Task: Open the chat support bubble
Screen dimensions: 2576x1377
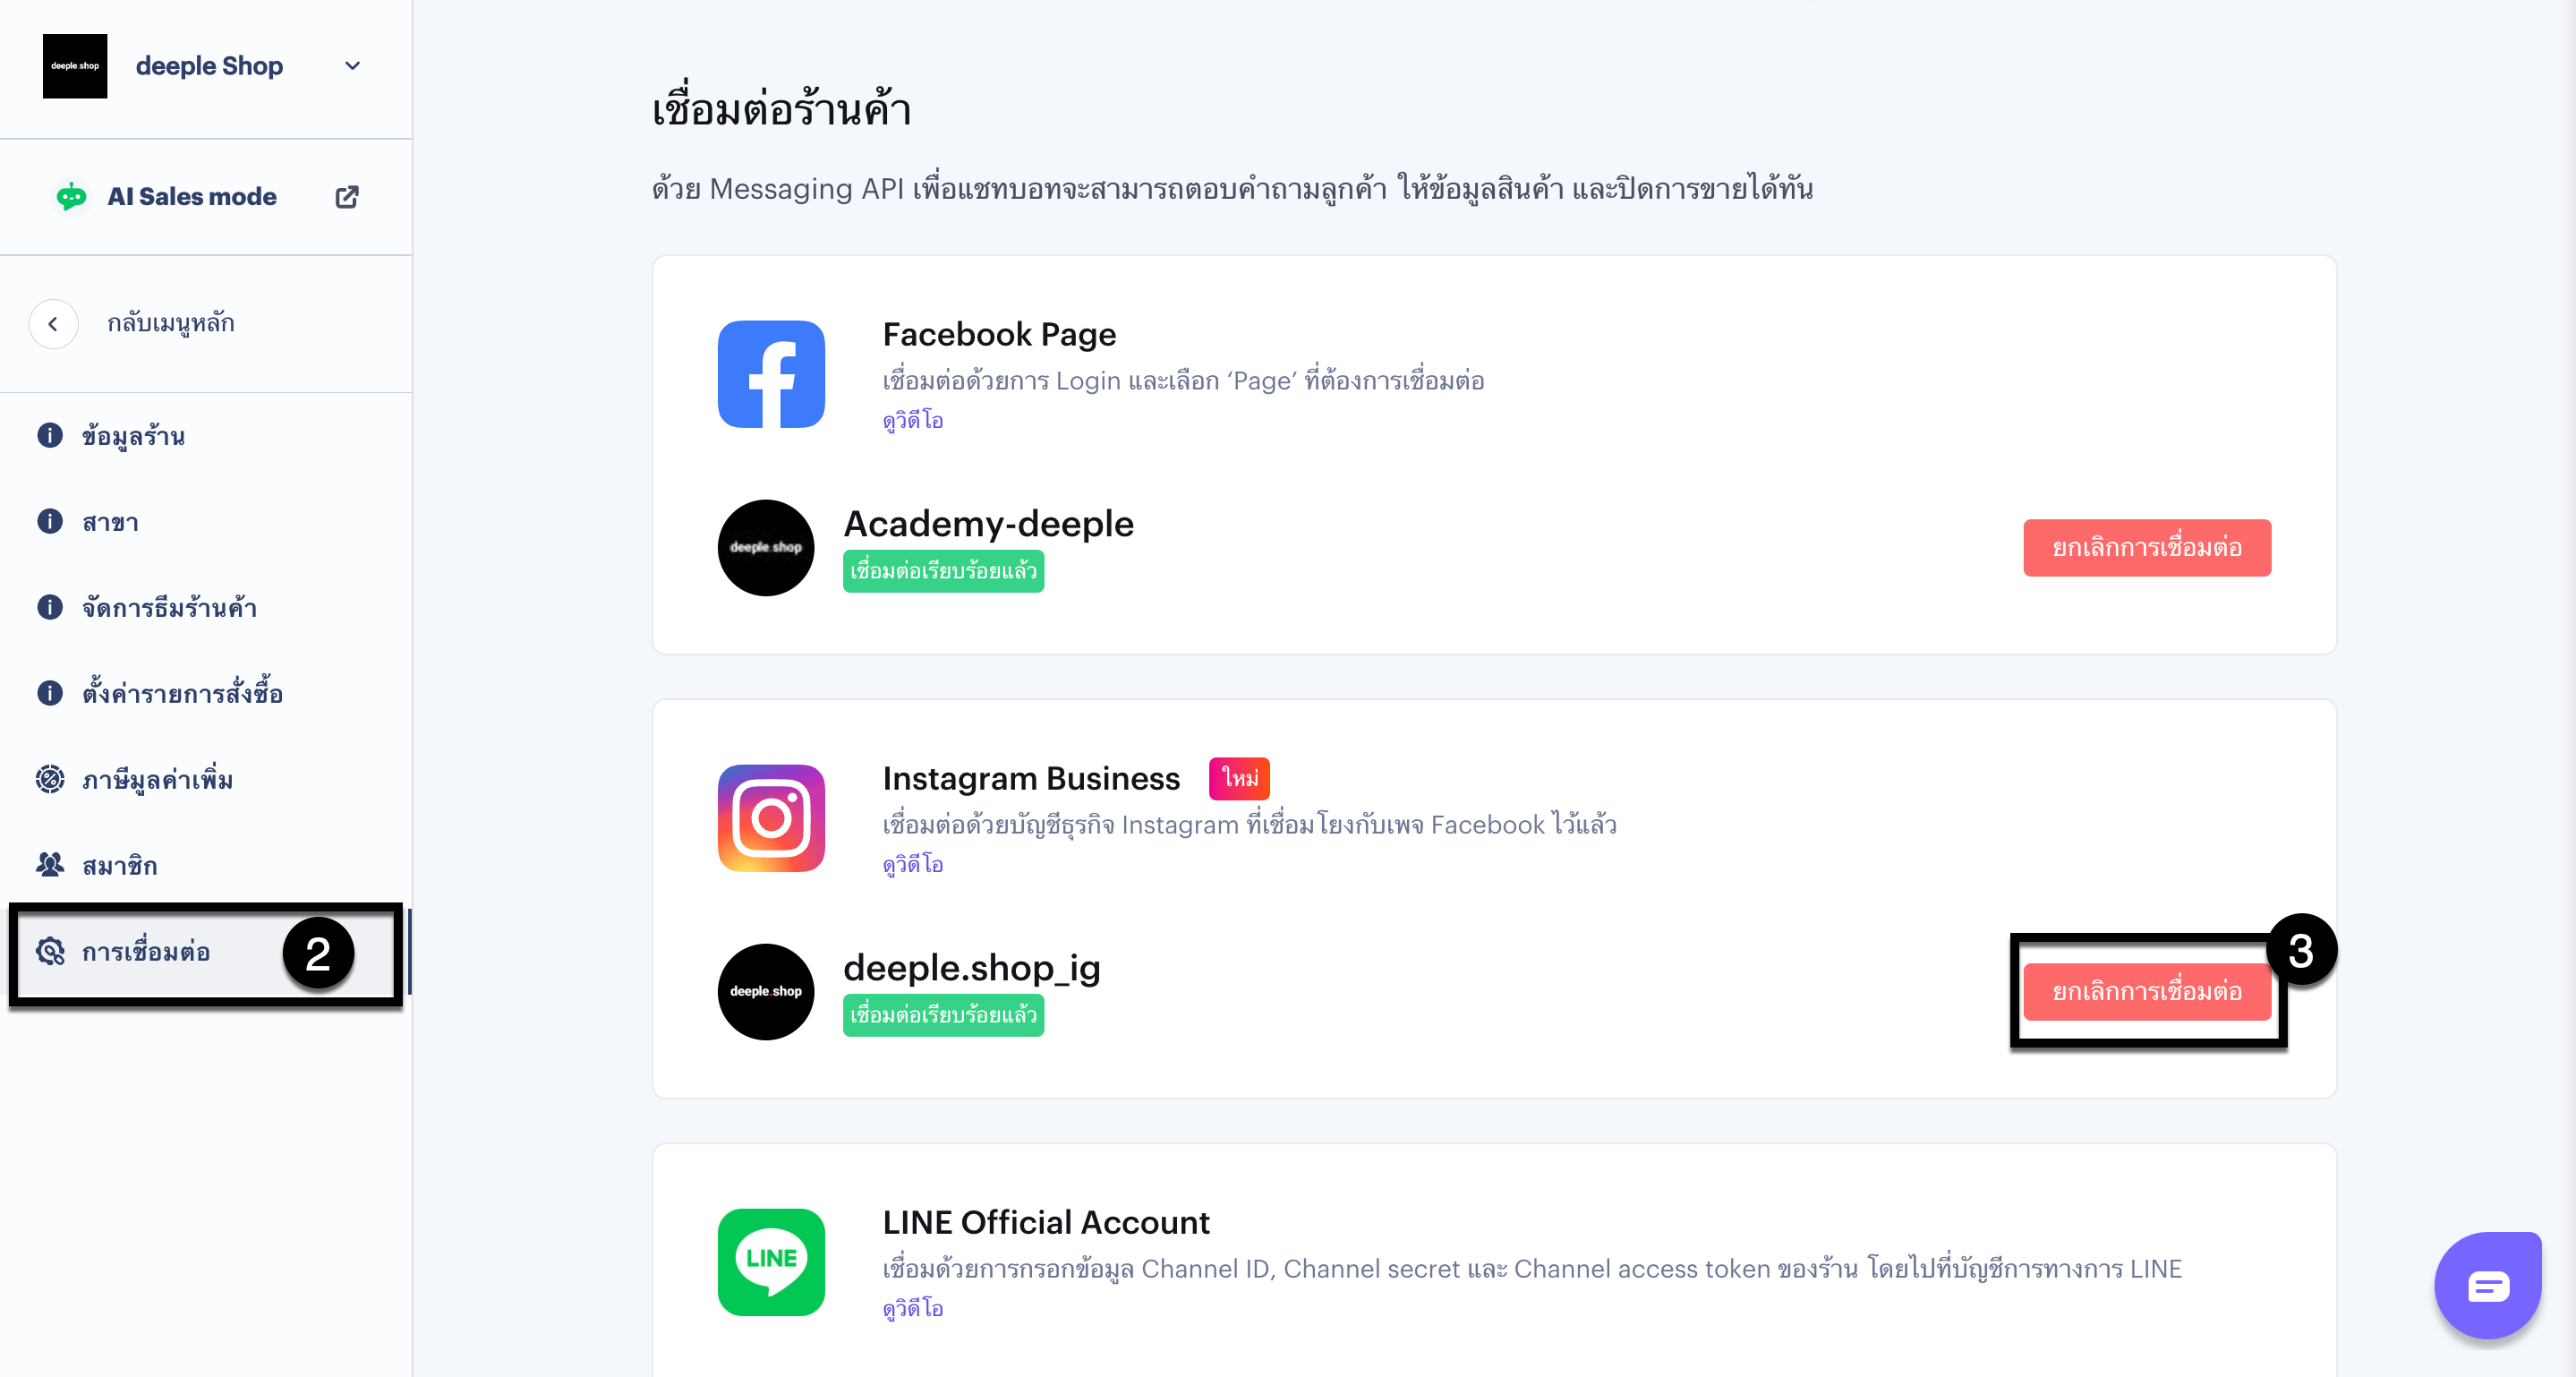Action: point(2487,1285)
